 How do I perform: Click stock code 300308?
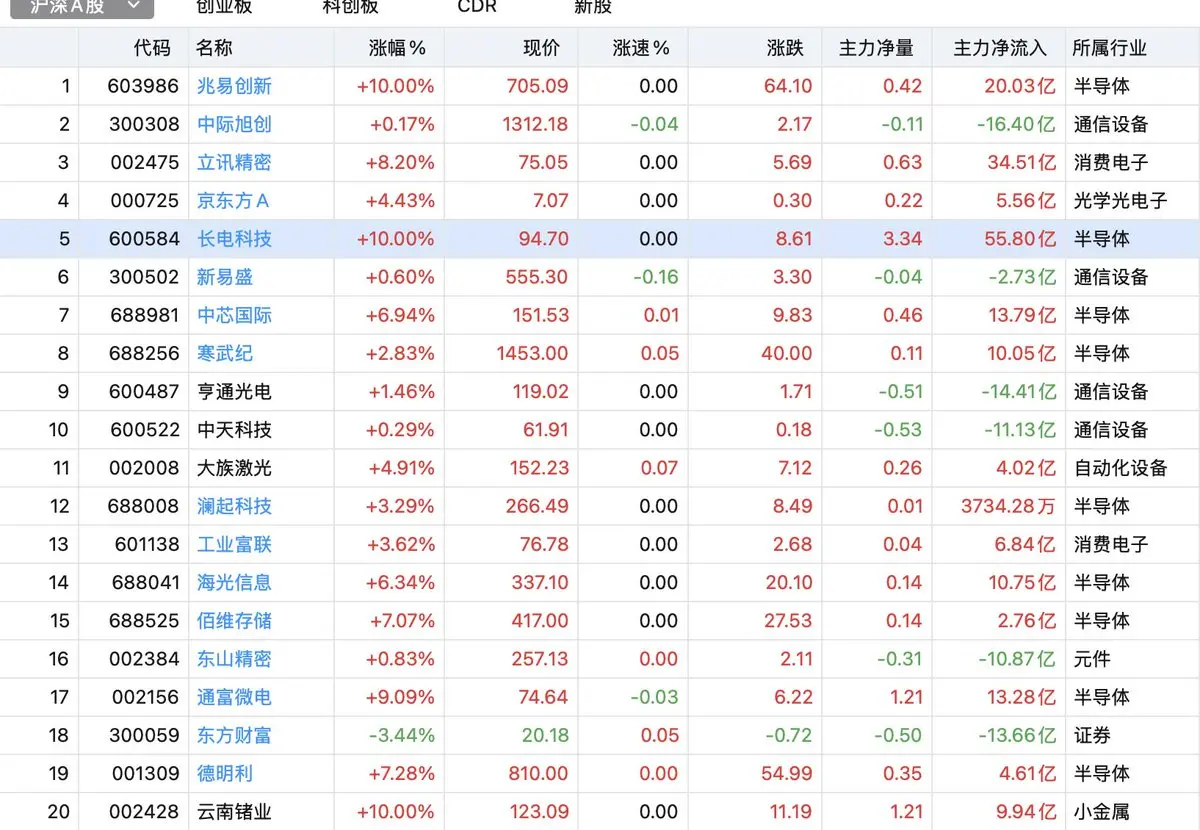[144, 124]
